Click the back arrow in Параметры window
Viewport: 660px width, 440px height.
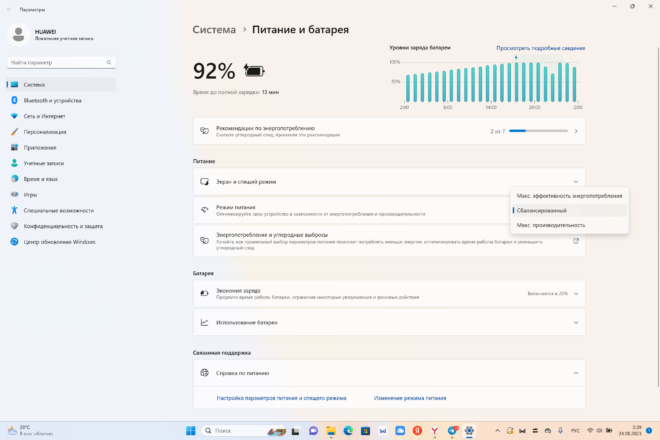[x=9, y=9]
